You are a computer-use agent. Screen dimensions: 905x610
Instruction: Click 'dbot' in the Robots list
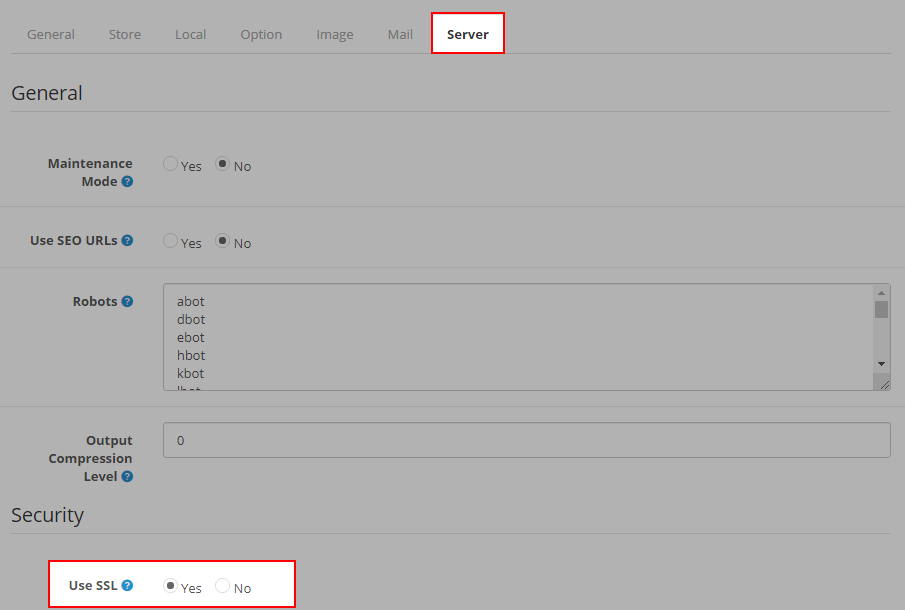click(x=191, y=319)
